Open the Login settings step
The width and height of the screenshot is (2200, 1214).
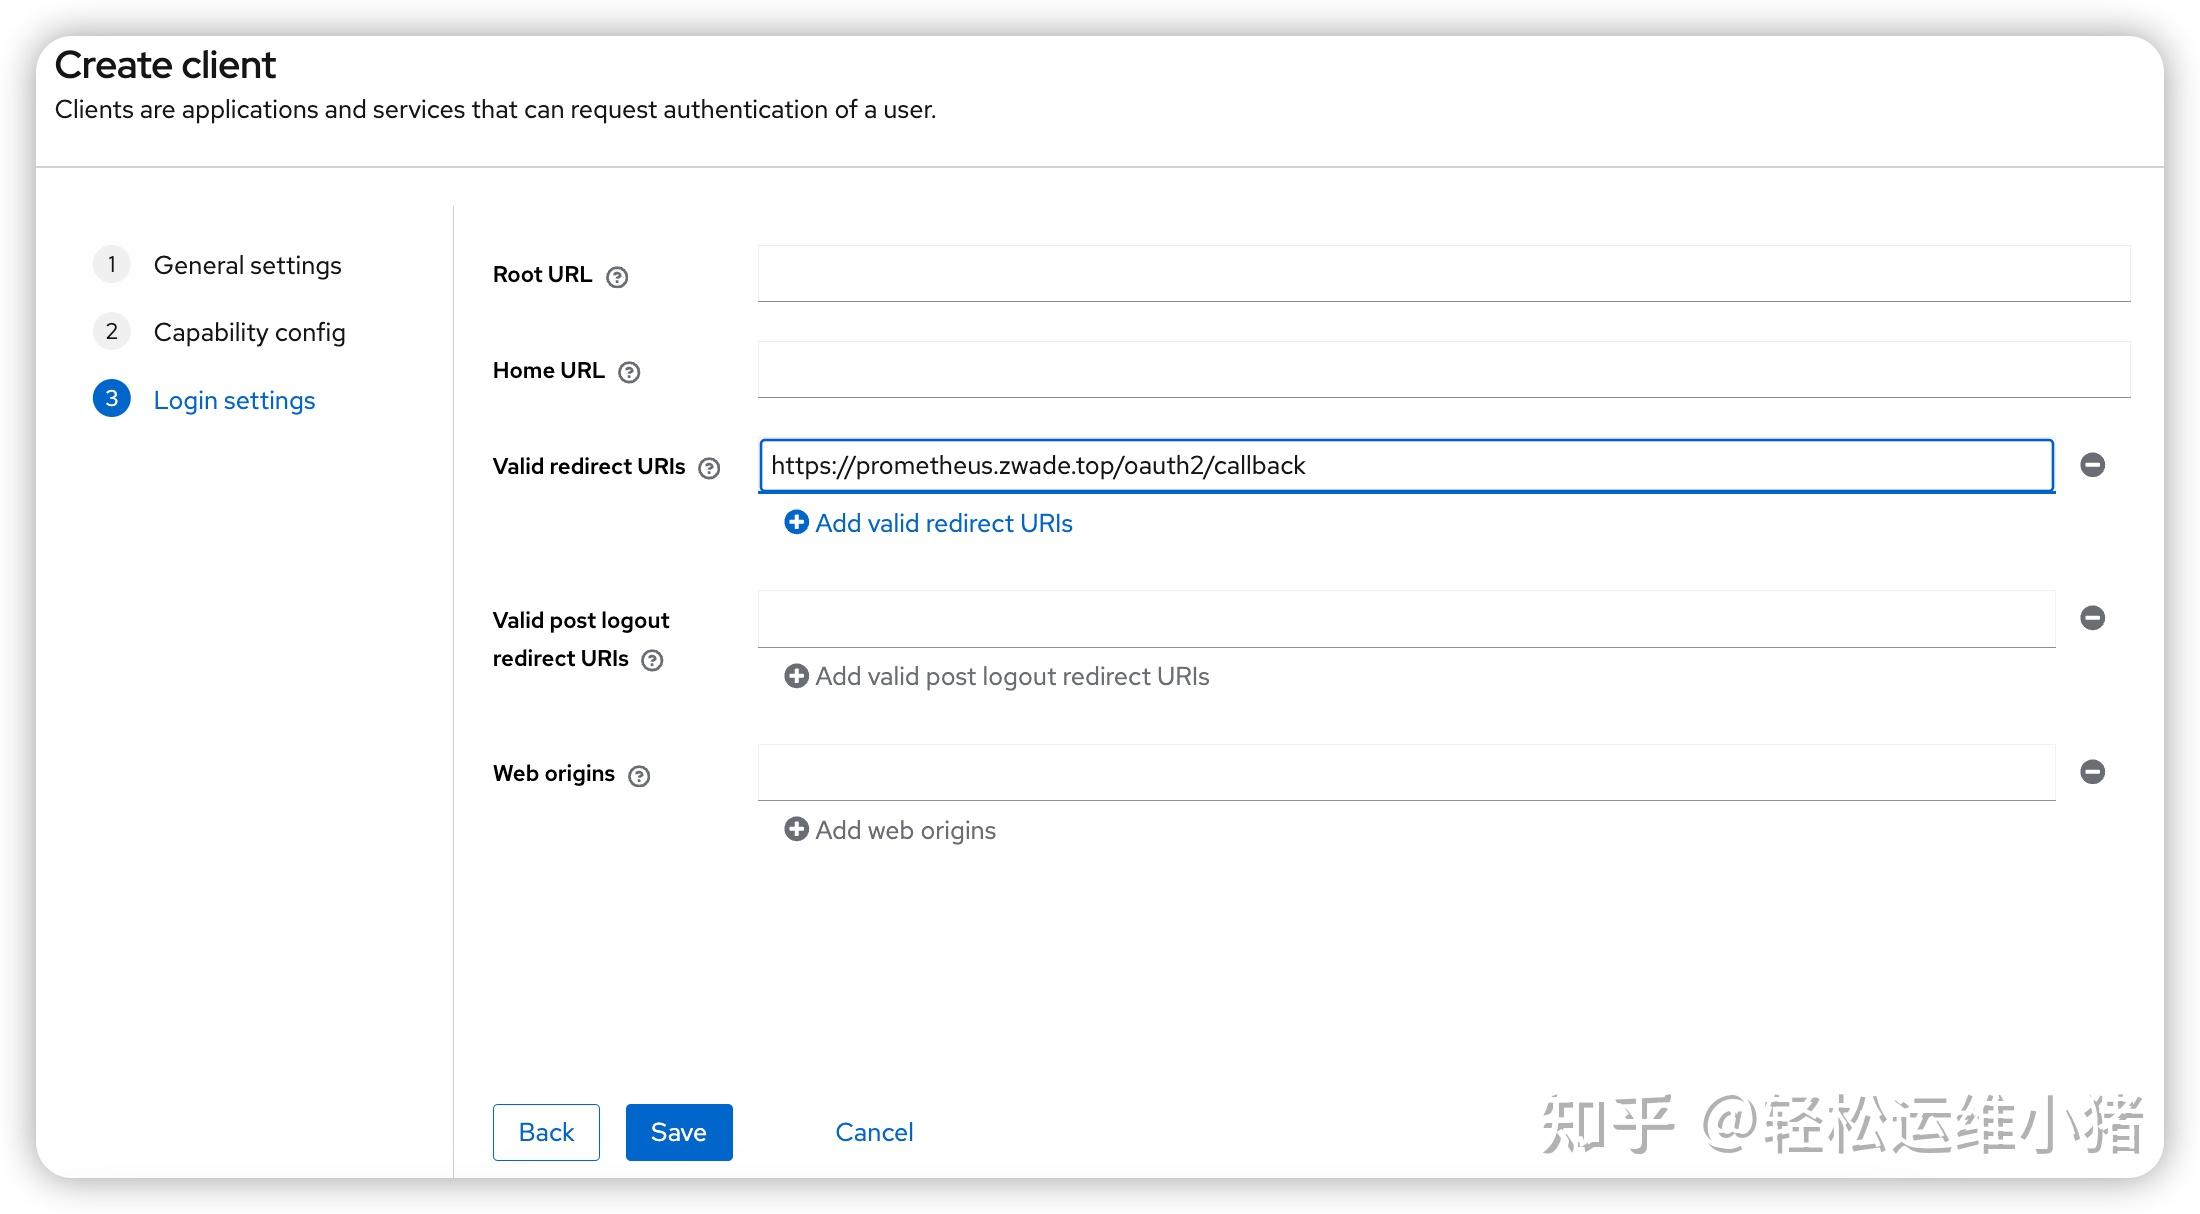click(x=234, y=399)
